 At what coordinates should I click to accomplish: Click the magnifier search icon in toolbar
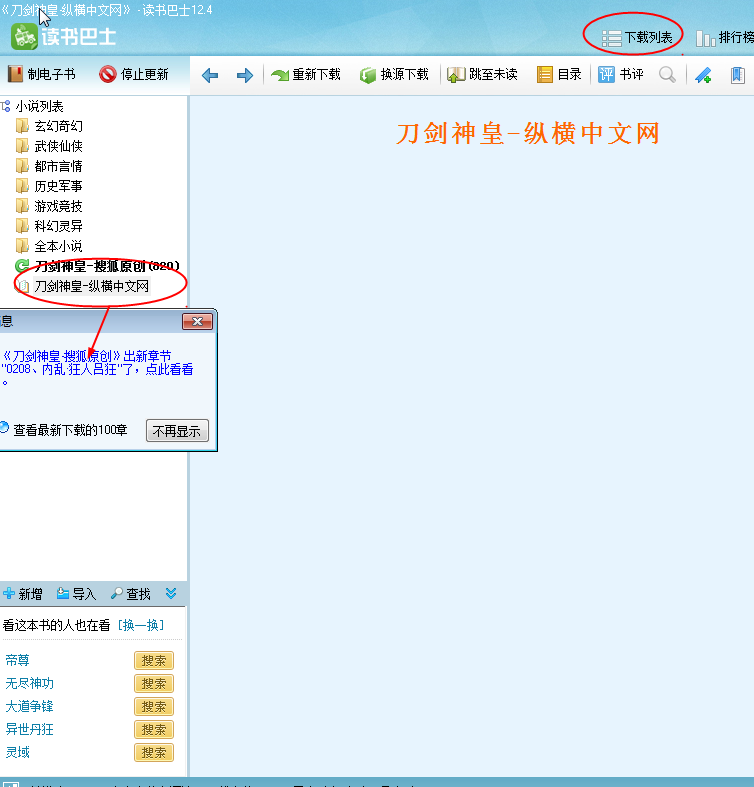tap(667, 75)
